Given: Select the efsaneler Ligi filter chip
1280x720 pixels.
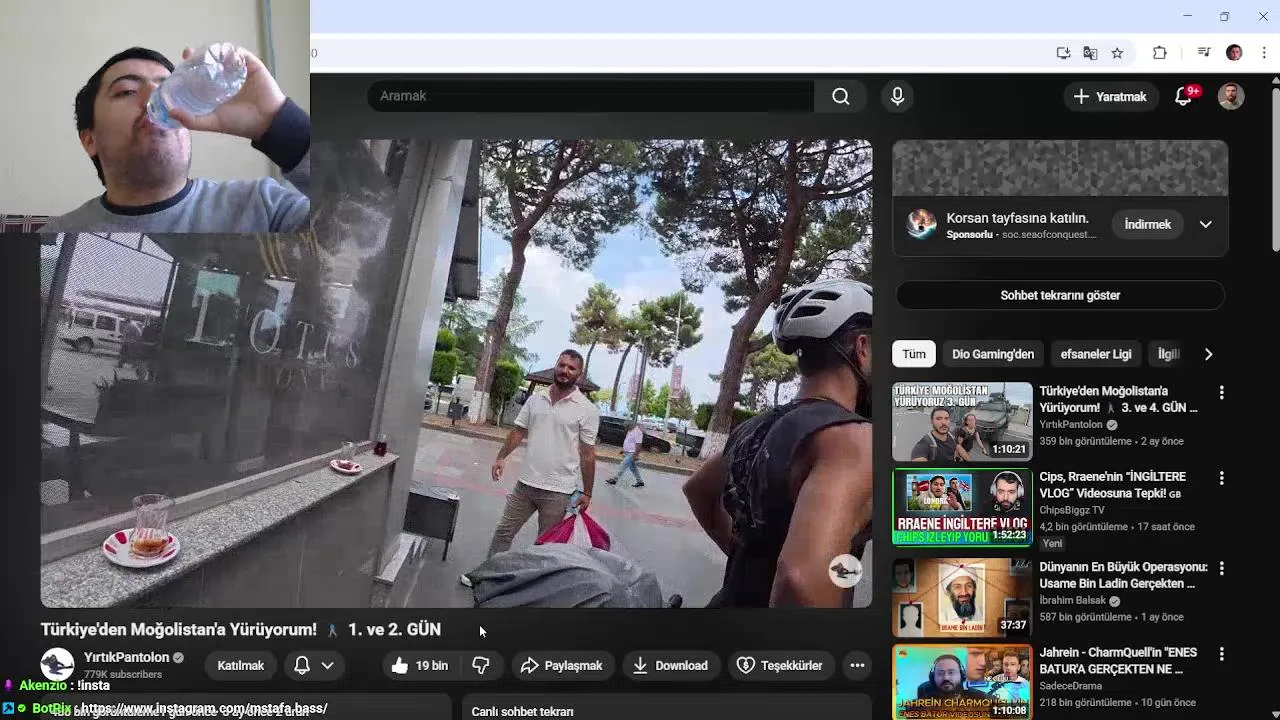Looking at the screenshot, I should click(1096, 354).
